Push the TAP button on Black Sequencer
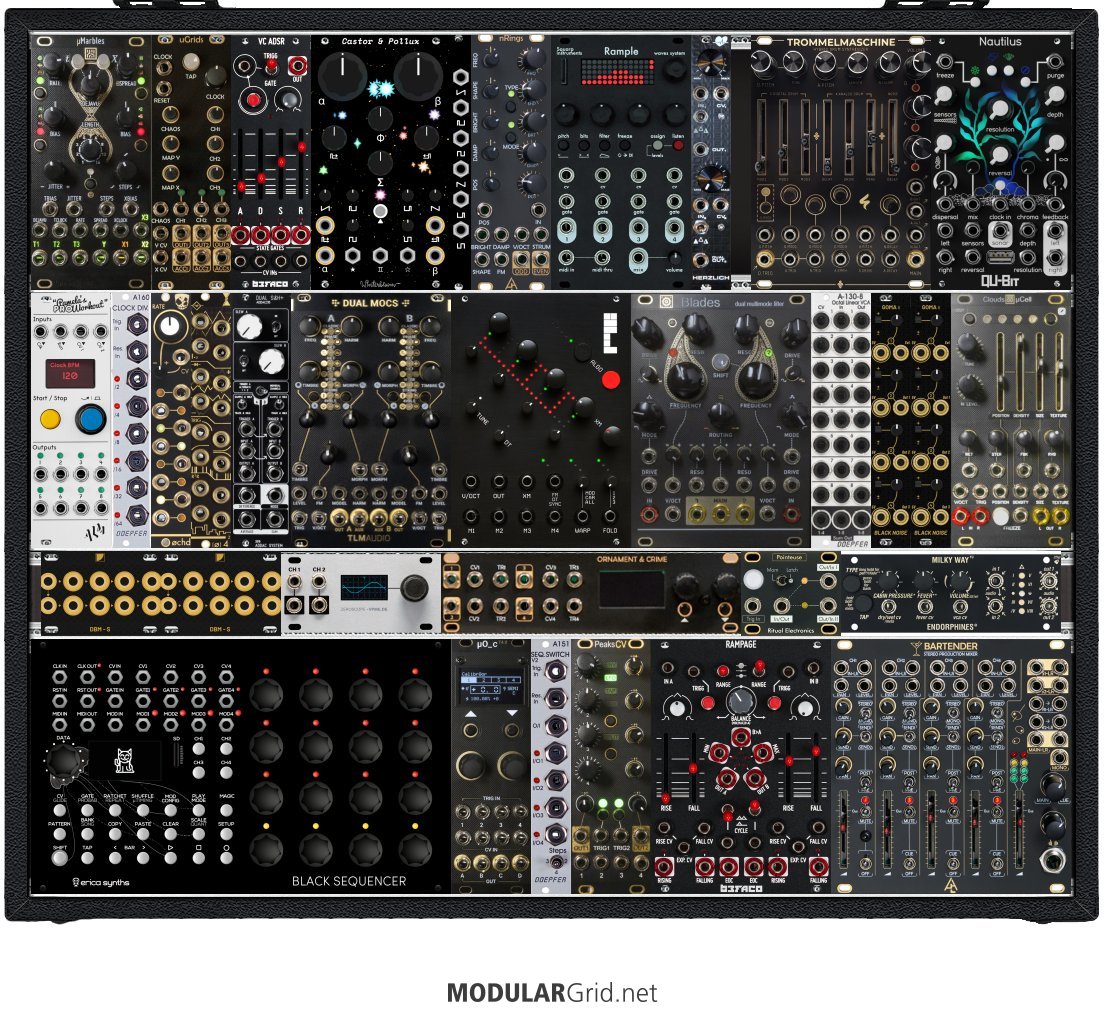 tap(87, 858)
